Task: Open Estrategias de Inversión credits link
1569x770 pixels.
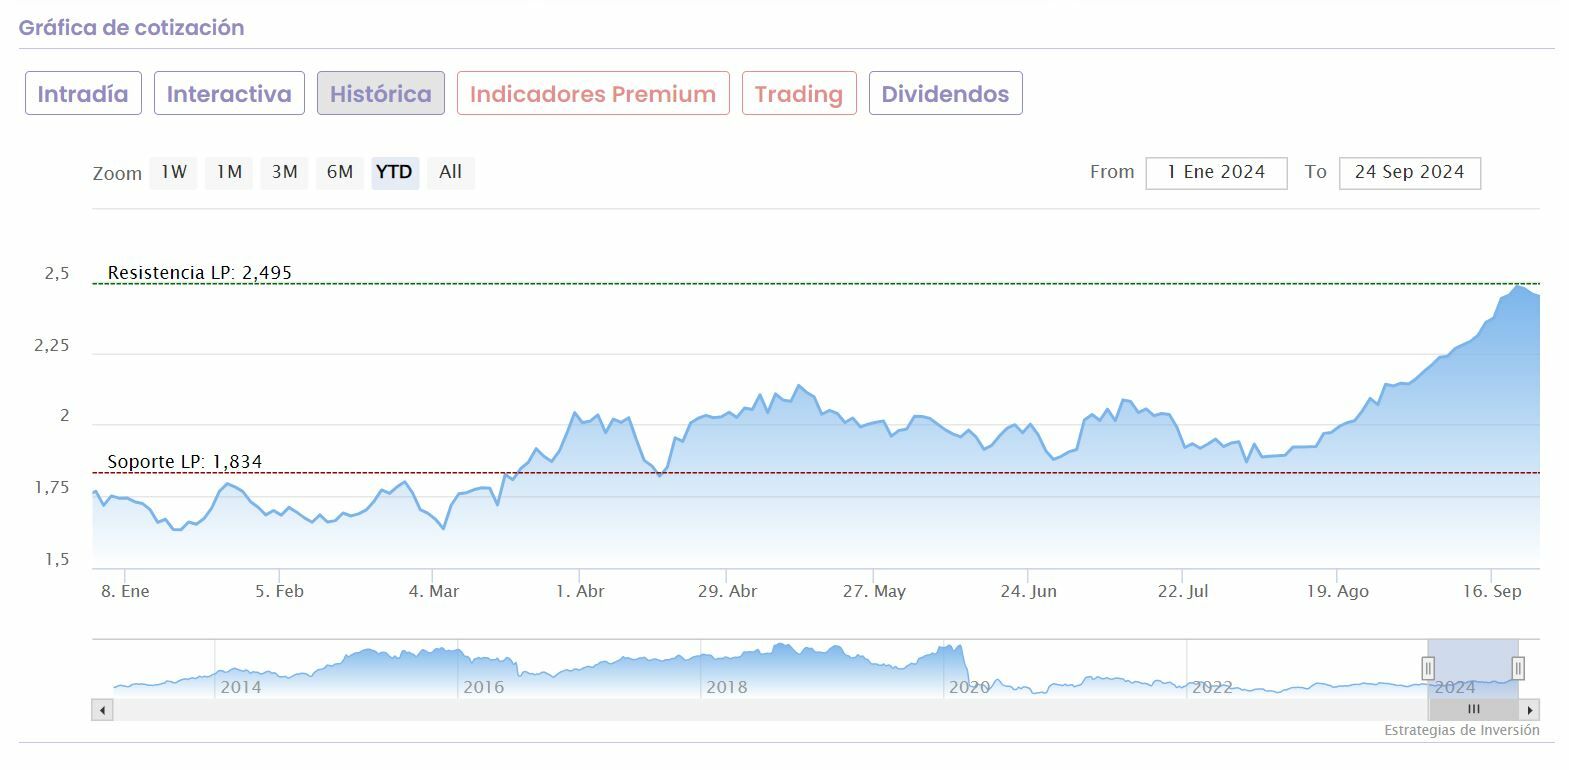Action: (x=1461, y=730)
